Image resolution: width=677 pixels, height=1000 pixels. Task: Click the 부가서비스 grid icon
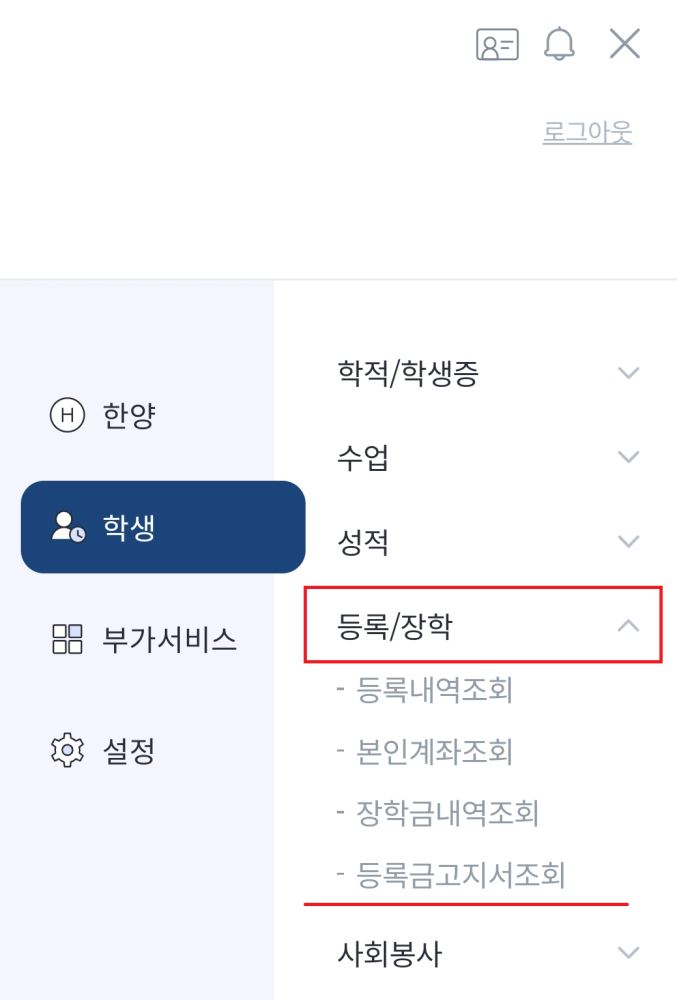pos(67,639)
